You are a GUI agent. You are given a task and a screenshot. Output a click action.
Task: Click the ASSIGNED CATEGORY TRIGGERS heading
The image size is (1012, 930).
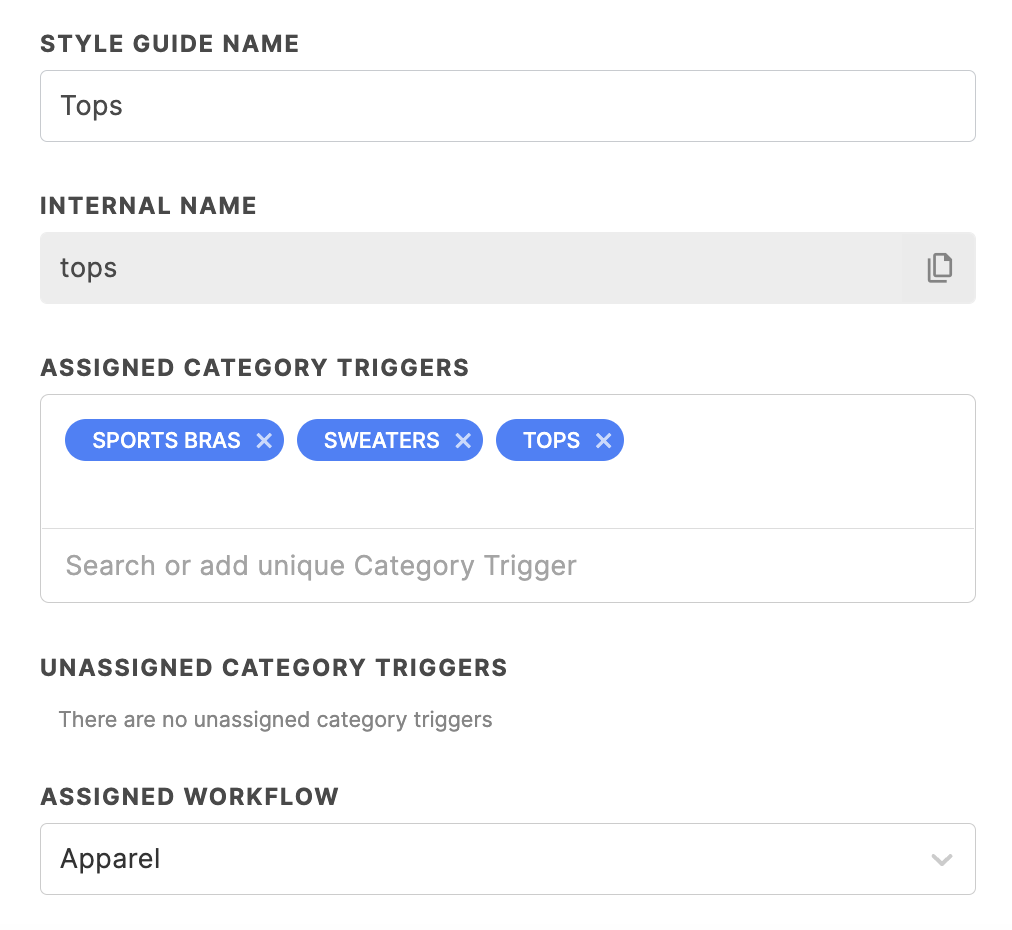click(254, 367)
